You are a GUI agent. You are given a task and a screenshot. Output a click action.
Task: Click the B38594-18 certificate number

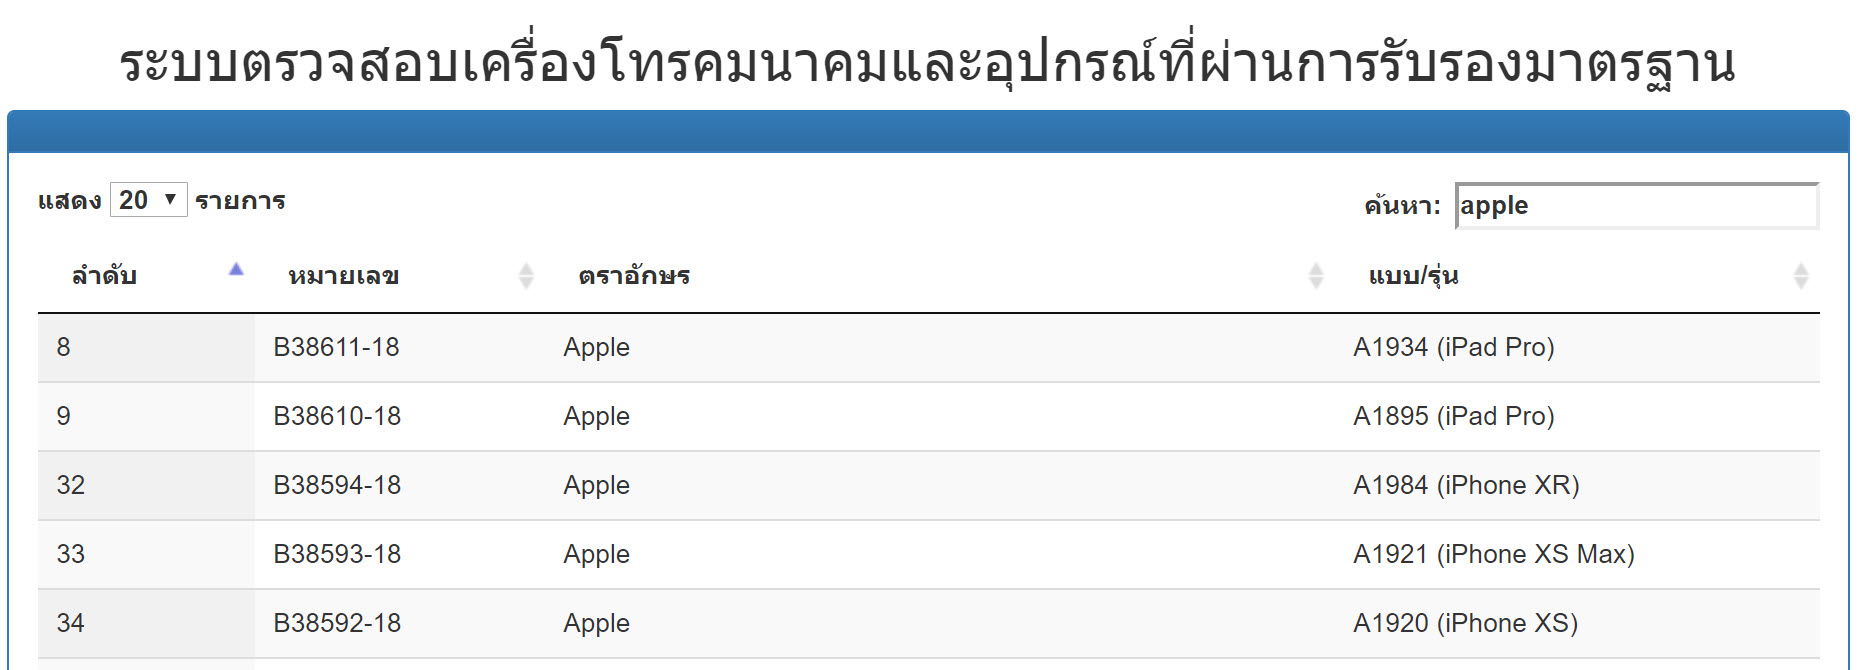(x=337, y=485)
